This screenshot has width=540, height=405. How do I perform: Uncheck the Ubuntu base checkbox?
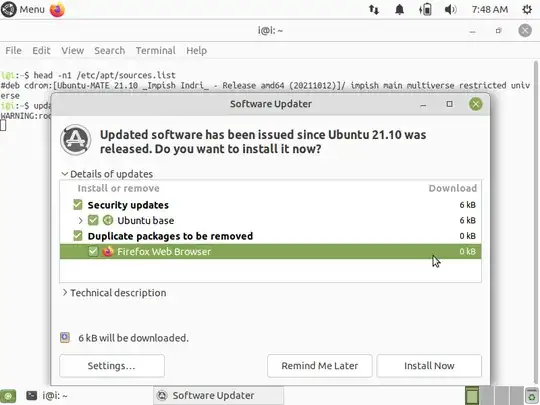click(93, 220)
